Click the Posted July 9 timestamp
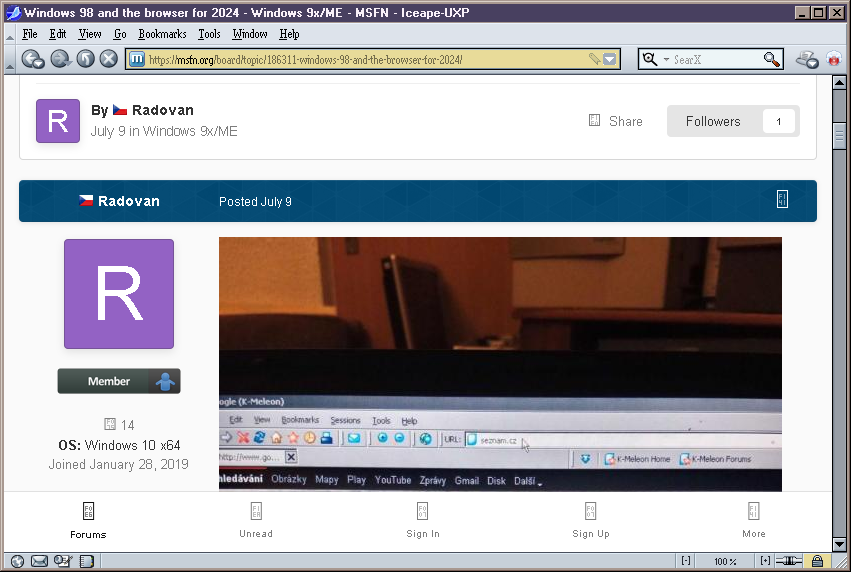 [x=255, y=202]
